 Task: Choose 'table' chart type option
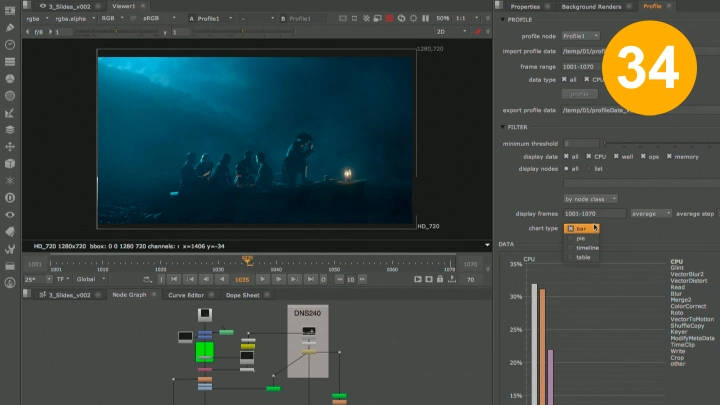581,257
